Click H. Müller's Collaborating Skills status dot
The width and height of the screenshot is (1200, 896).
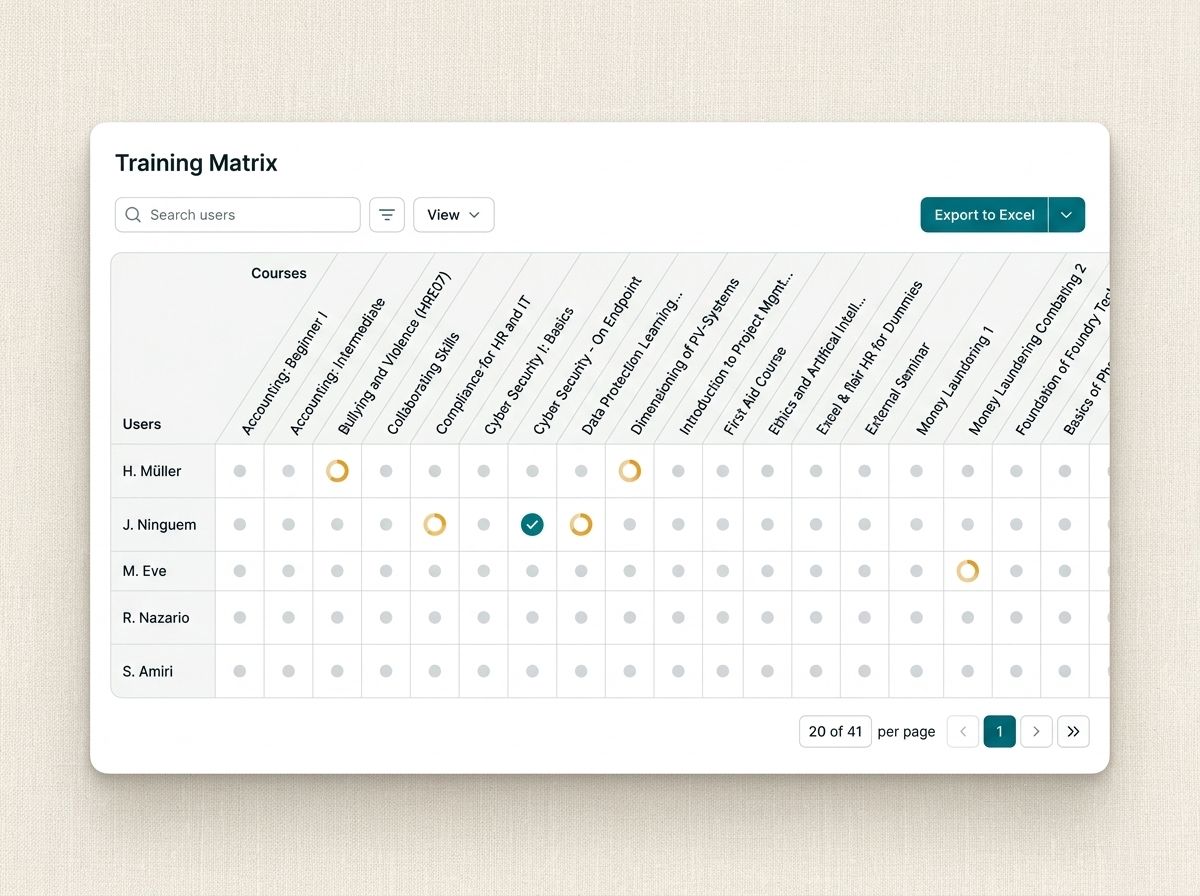(386, 471)
